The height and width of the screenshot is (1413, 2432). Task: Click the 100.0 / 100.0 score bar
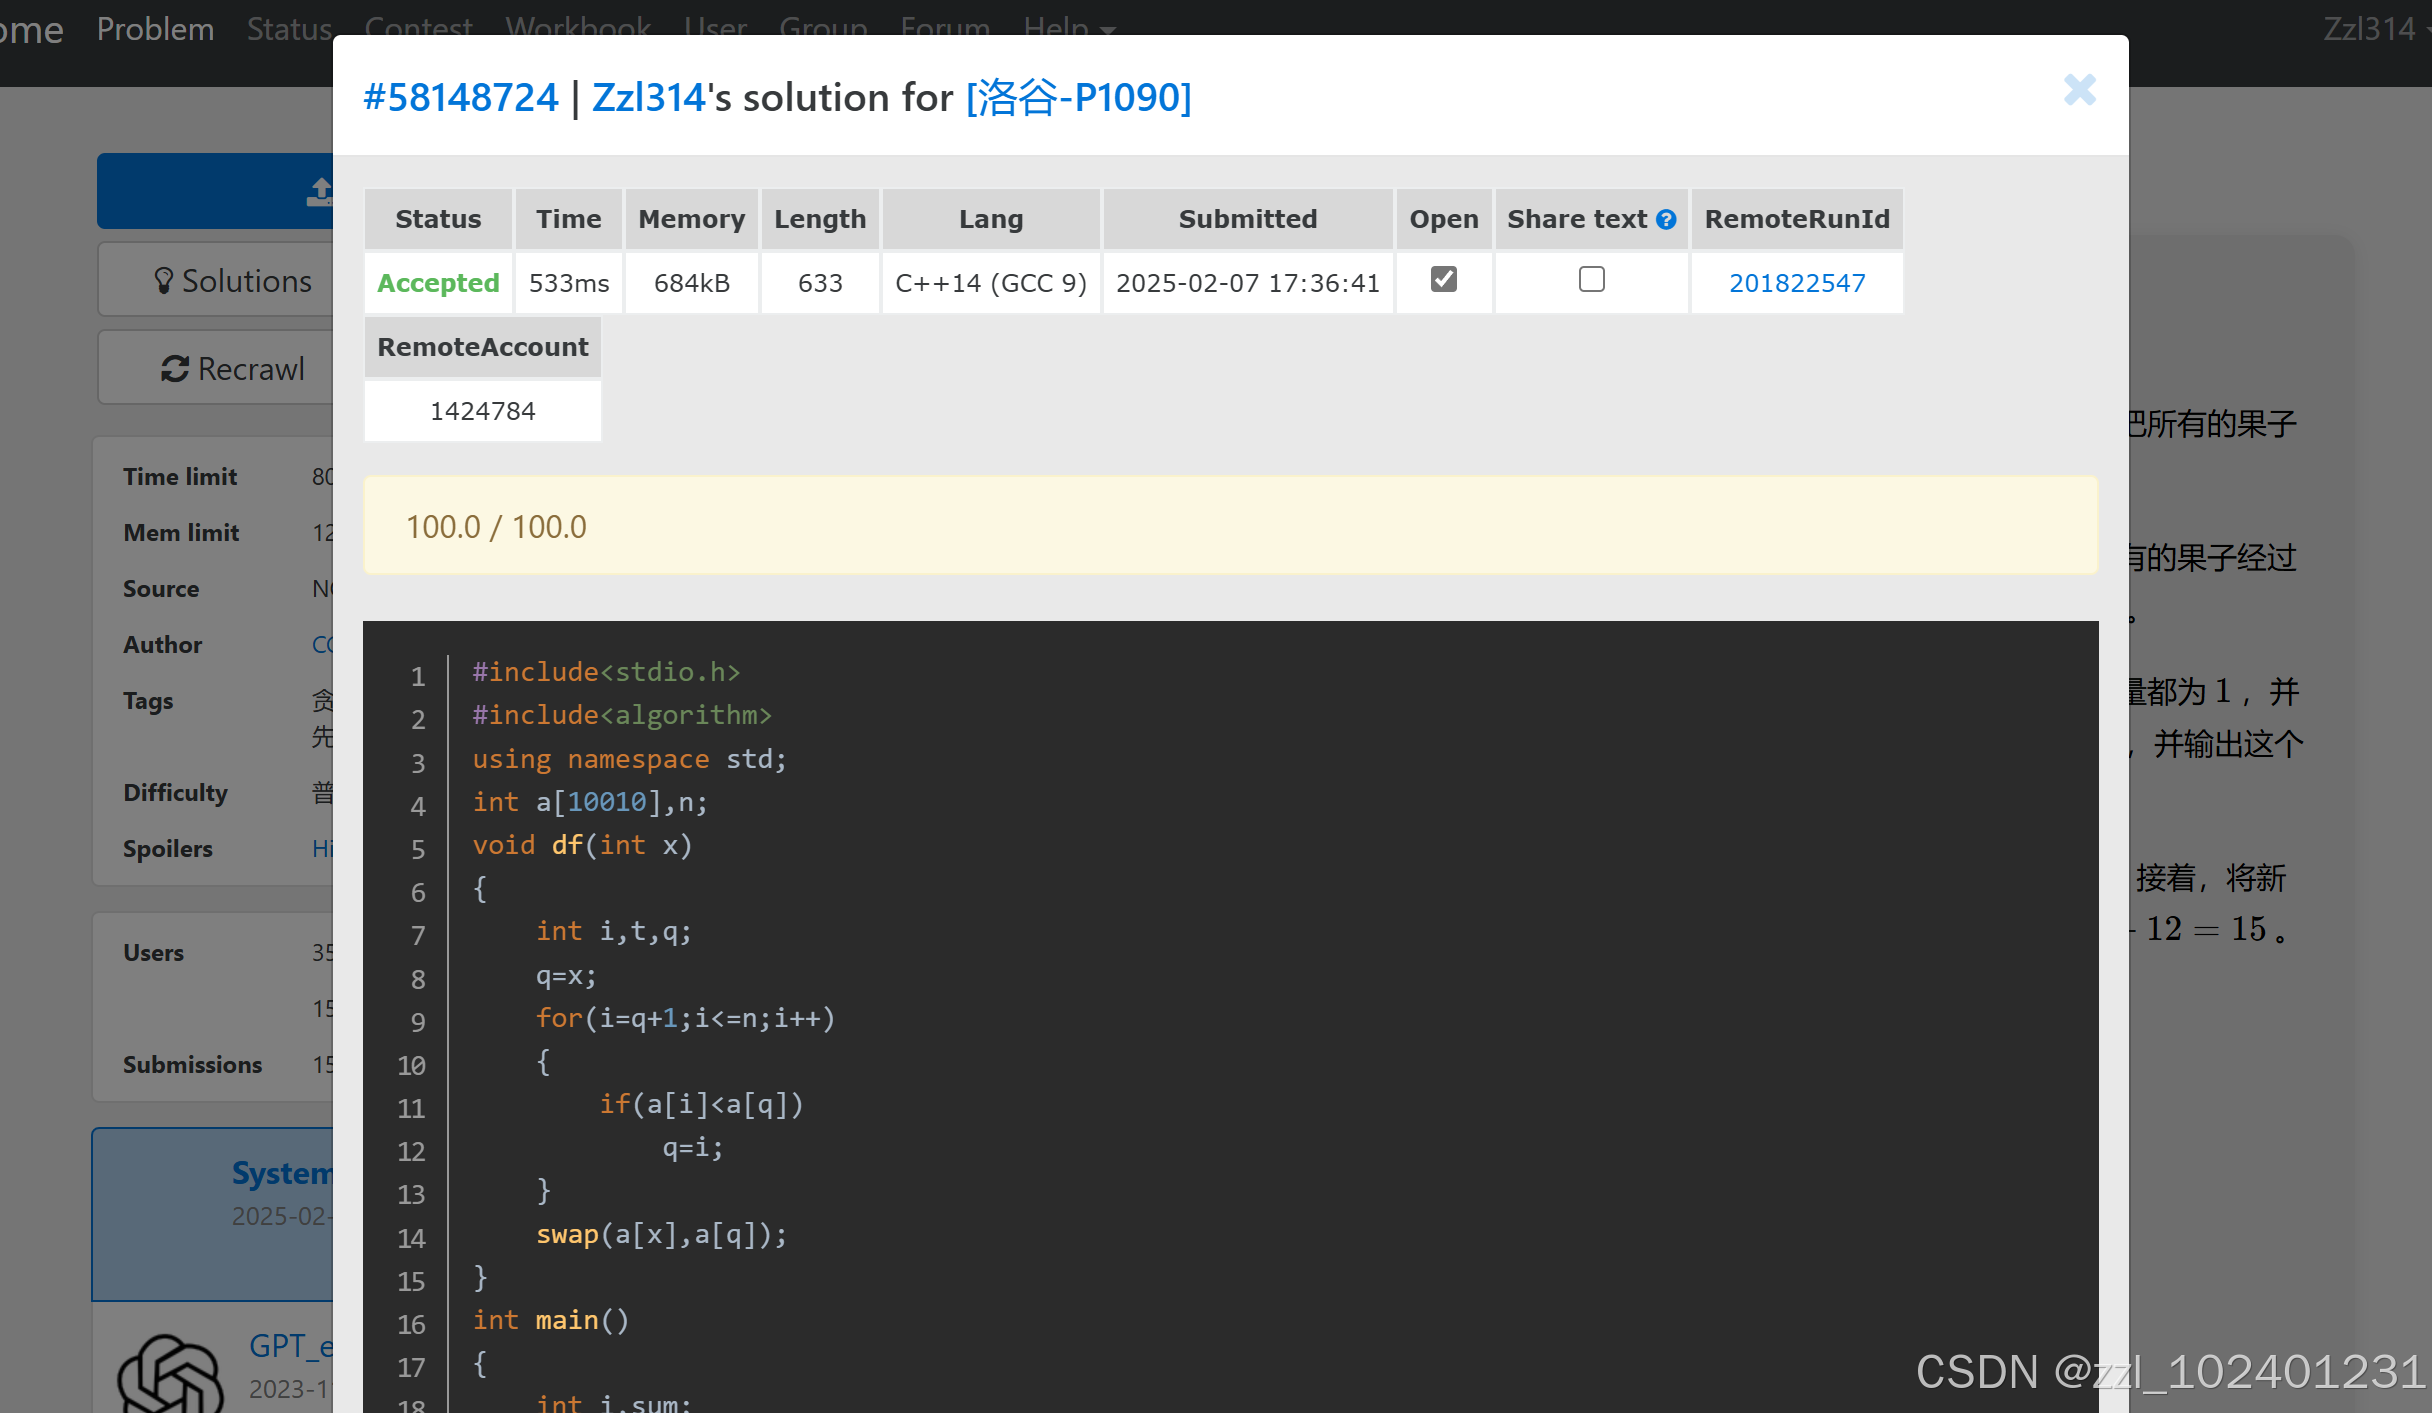point(1230,526)
